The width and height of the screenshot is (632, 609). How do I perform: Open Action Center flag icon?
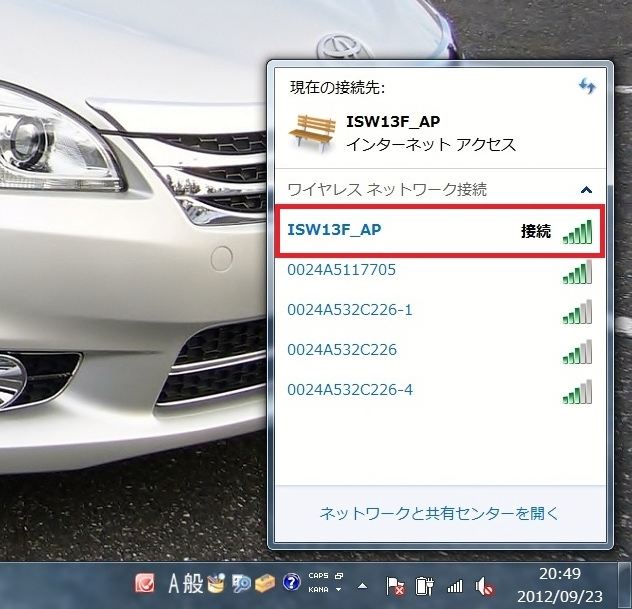pyautogui.click(x=395, y=586)
